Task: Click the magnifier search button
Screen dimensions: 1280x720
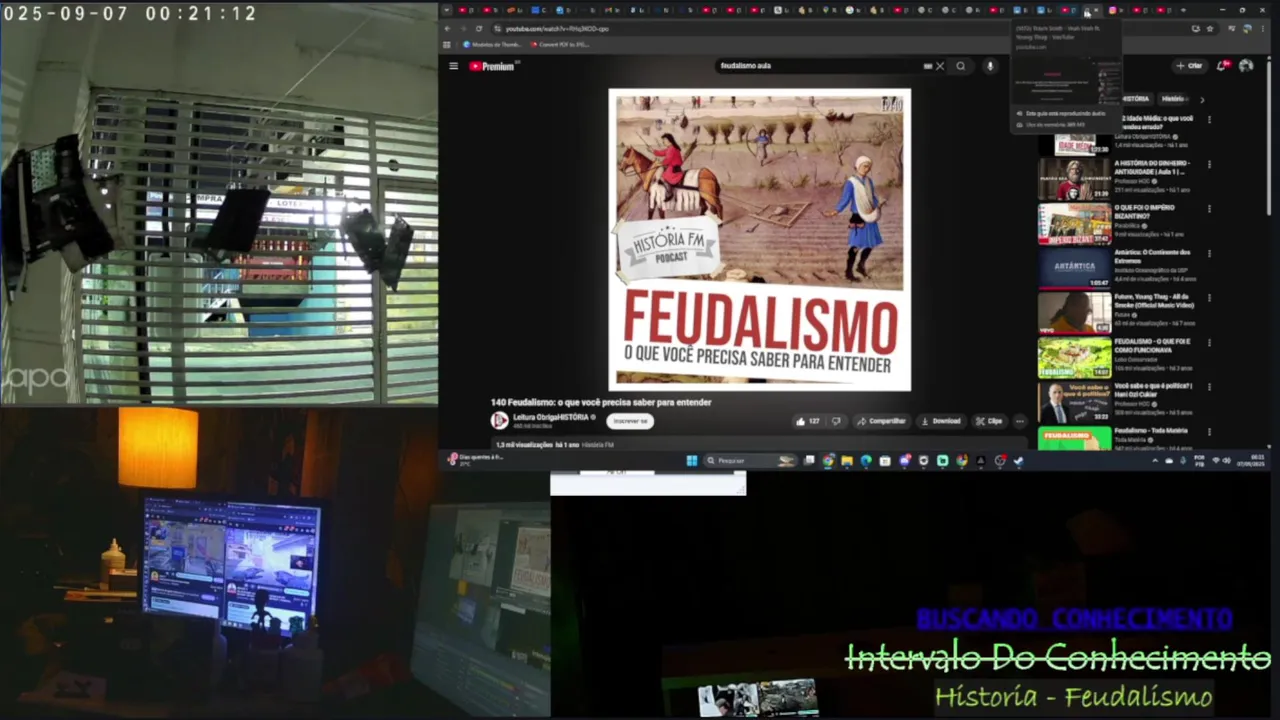Action: click(961, 66)
